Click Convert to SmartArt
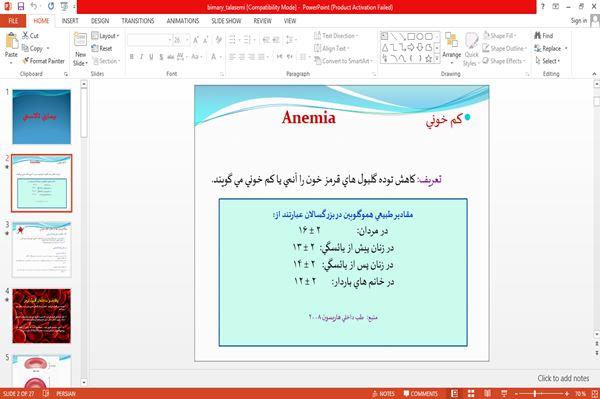This screenshot has width=600, height=399. coord(343,61)
